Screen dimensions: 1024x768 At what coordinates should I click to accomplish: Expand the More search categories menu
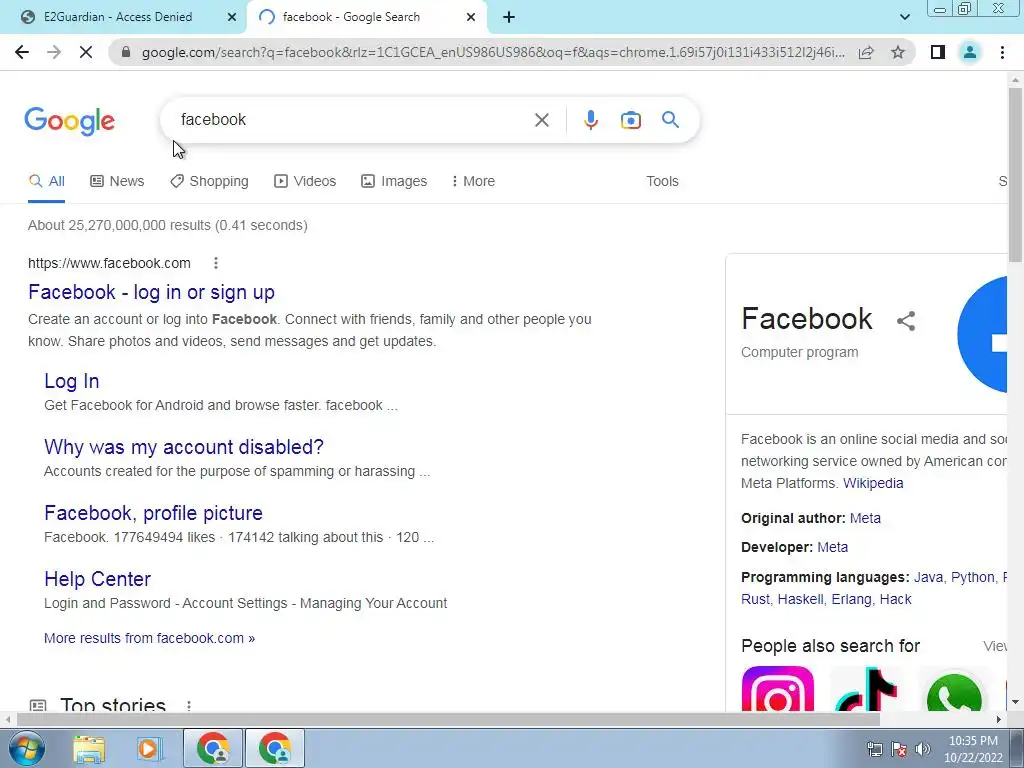(473, 181)
